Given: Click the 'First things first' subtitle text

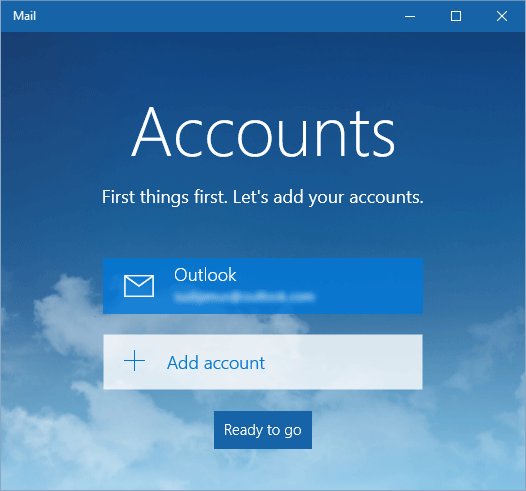Looking at the screenshot, I should pos(263,197).
